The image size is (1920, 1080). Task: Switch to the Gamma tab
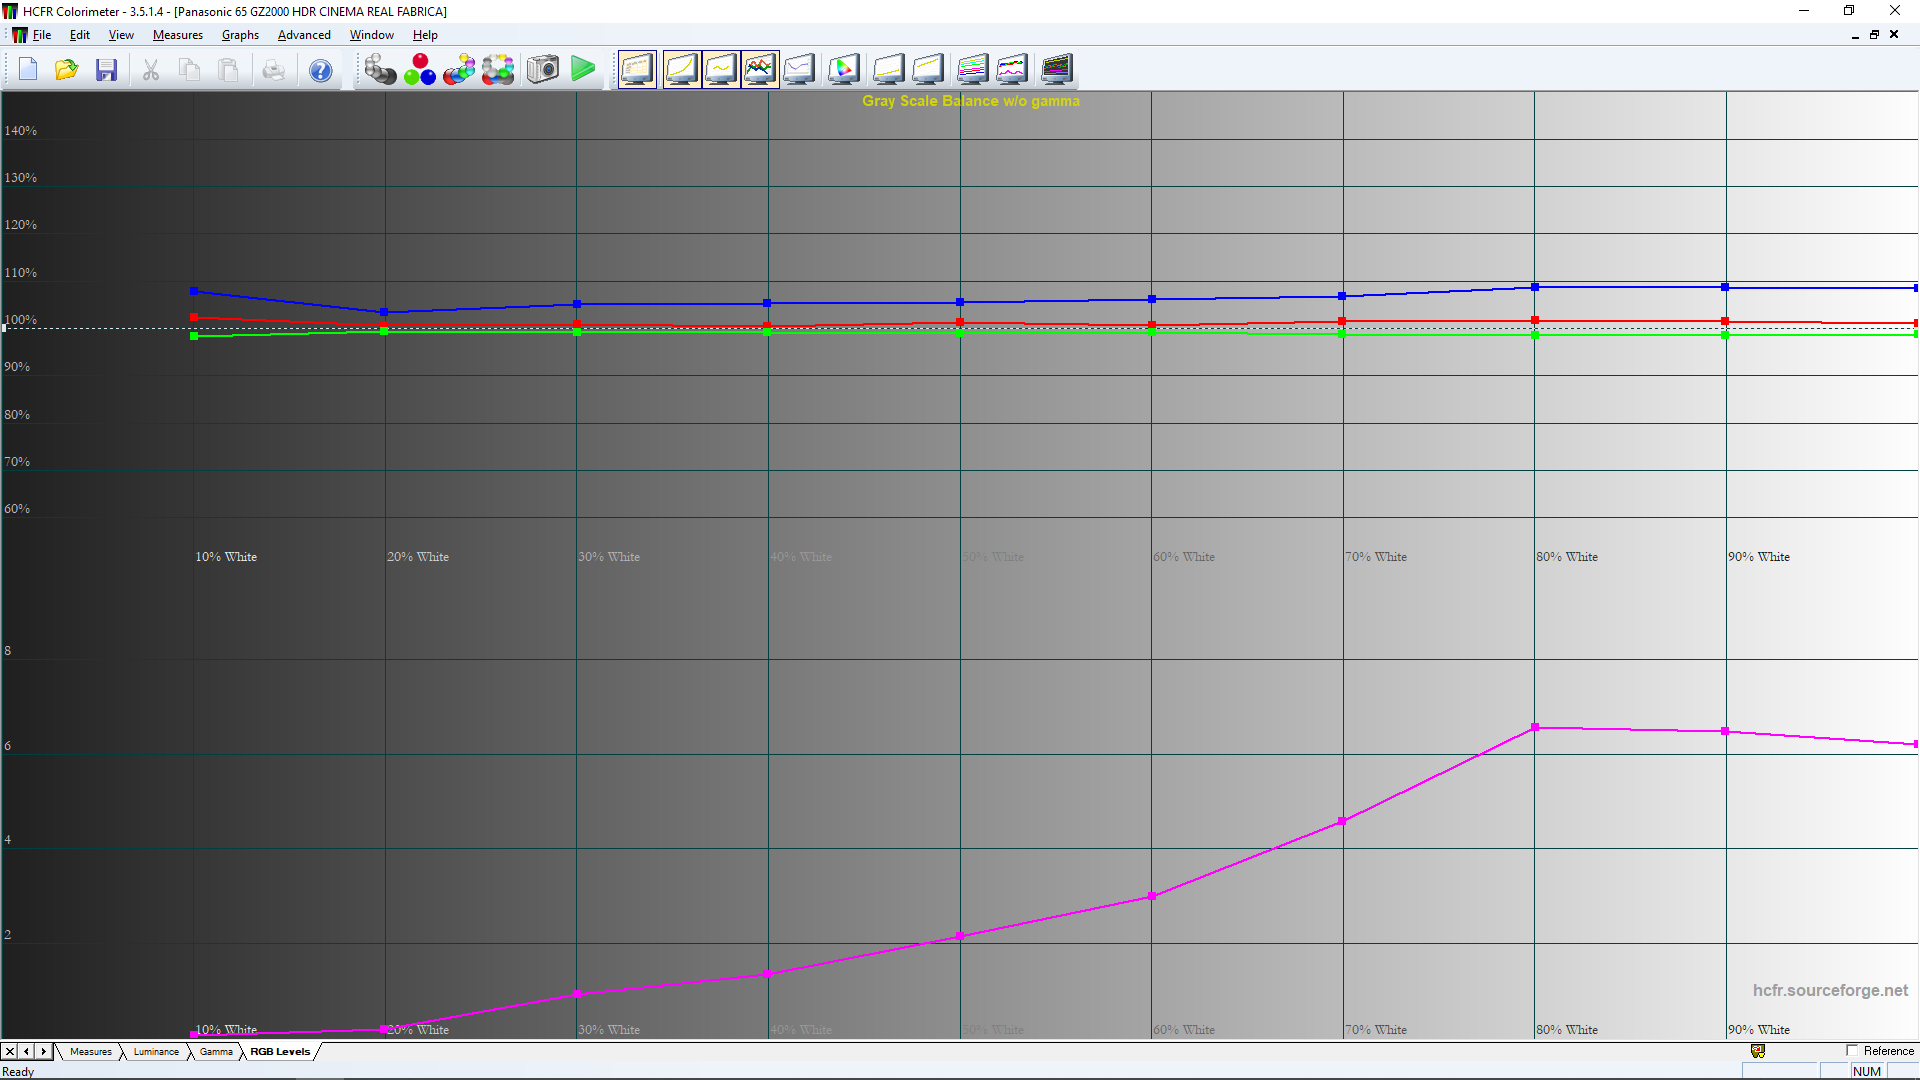coord(216,1052)
